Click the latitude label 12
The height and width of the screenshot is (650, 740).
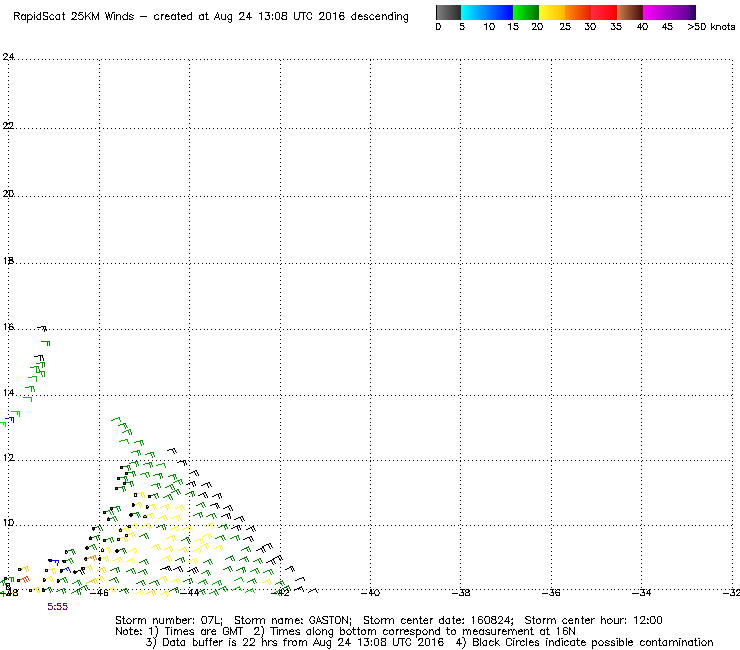[8, 458]
